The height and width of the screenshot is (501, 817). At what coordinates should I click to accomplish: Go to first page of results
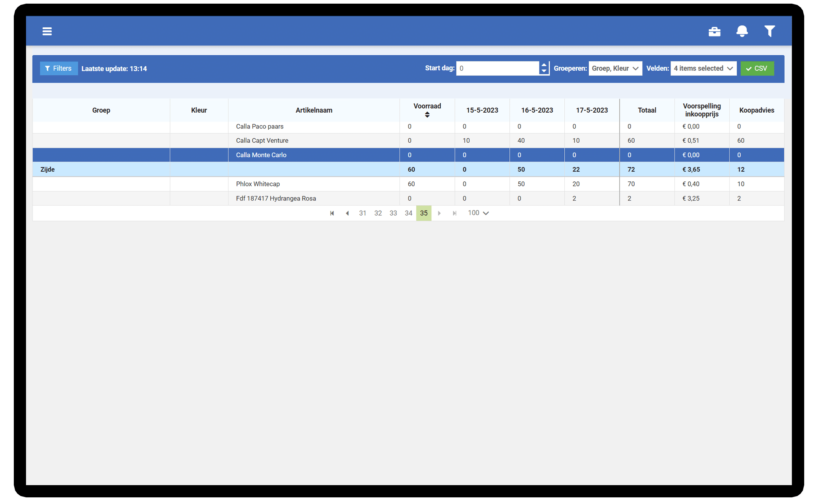coord(332,213)
